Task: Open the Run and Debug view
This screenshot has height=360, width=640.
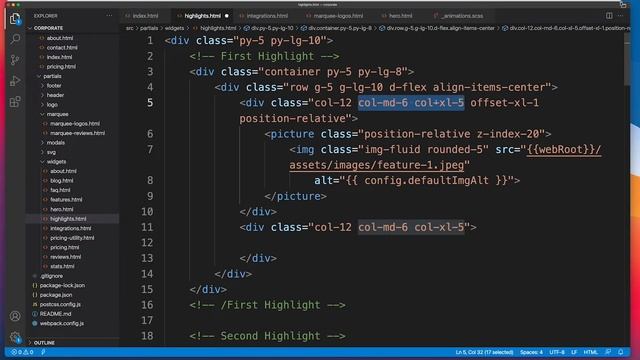Action: click(15, 81)
